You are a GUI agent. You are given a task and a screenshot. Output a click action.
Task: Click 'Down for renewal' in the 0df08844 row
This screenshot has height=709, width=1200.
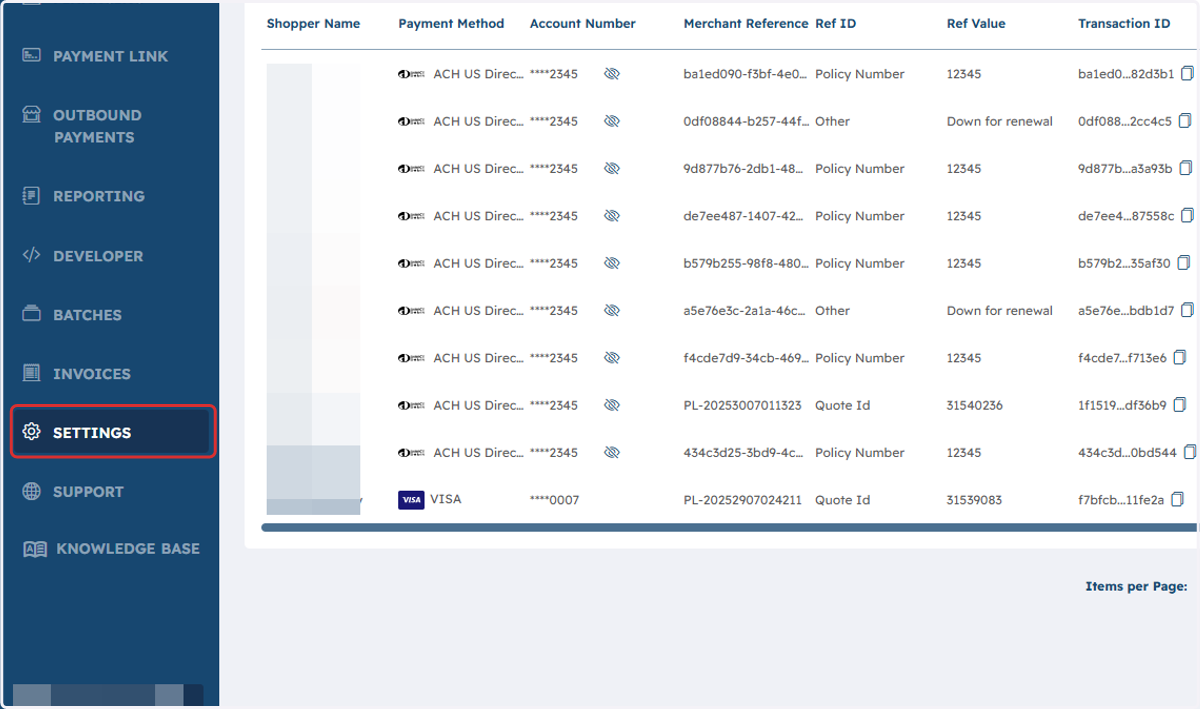(x=1000, y=121)
